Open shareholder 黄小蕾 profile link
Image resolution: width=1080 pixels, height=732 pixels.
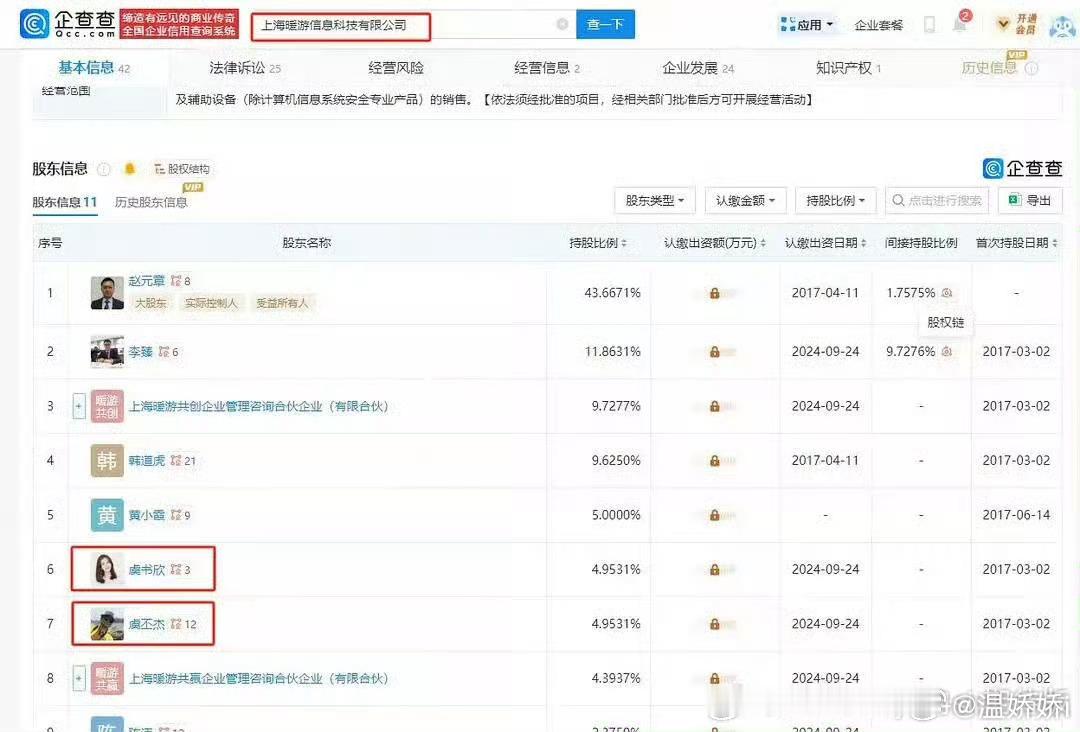(x=147, y=514)
